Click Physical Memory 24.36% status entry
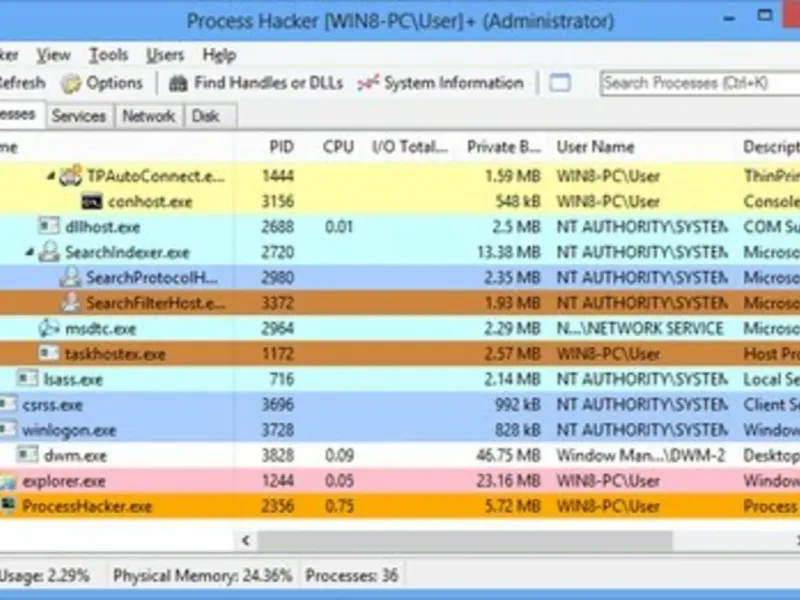The image size is (800, 600). click(x=203, y=576)
